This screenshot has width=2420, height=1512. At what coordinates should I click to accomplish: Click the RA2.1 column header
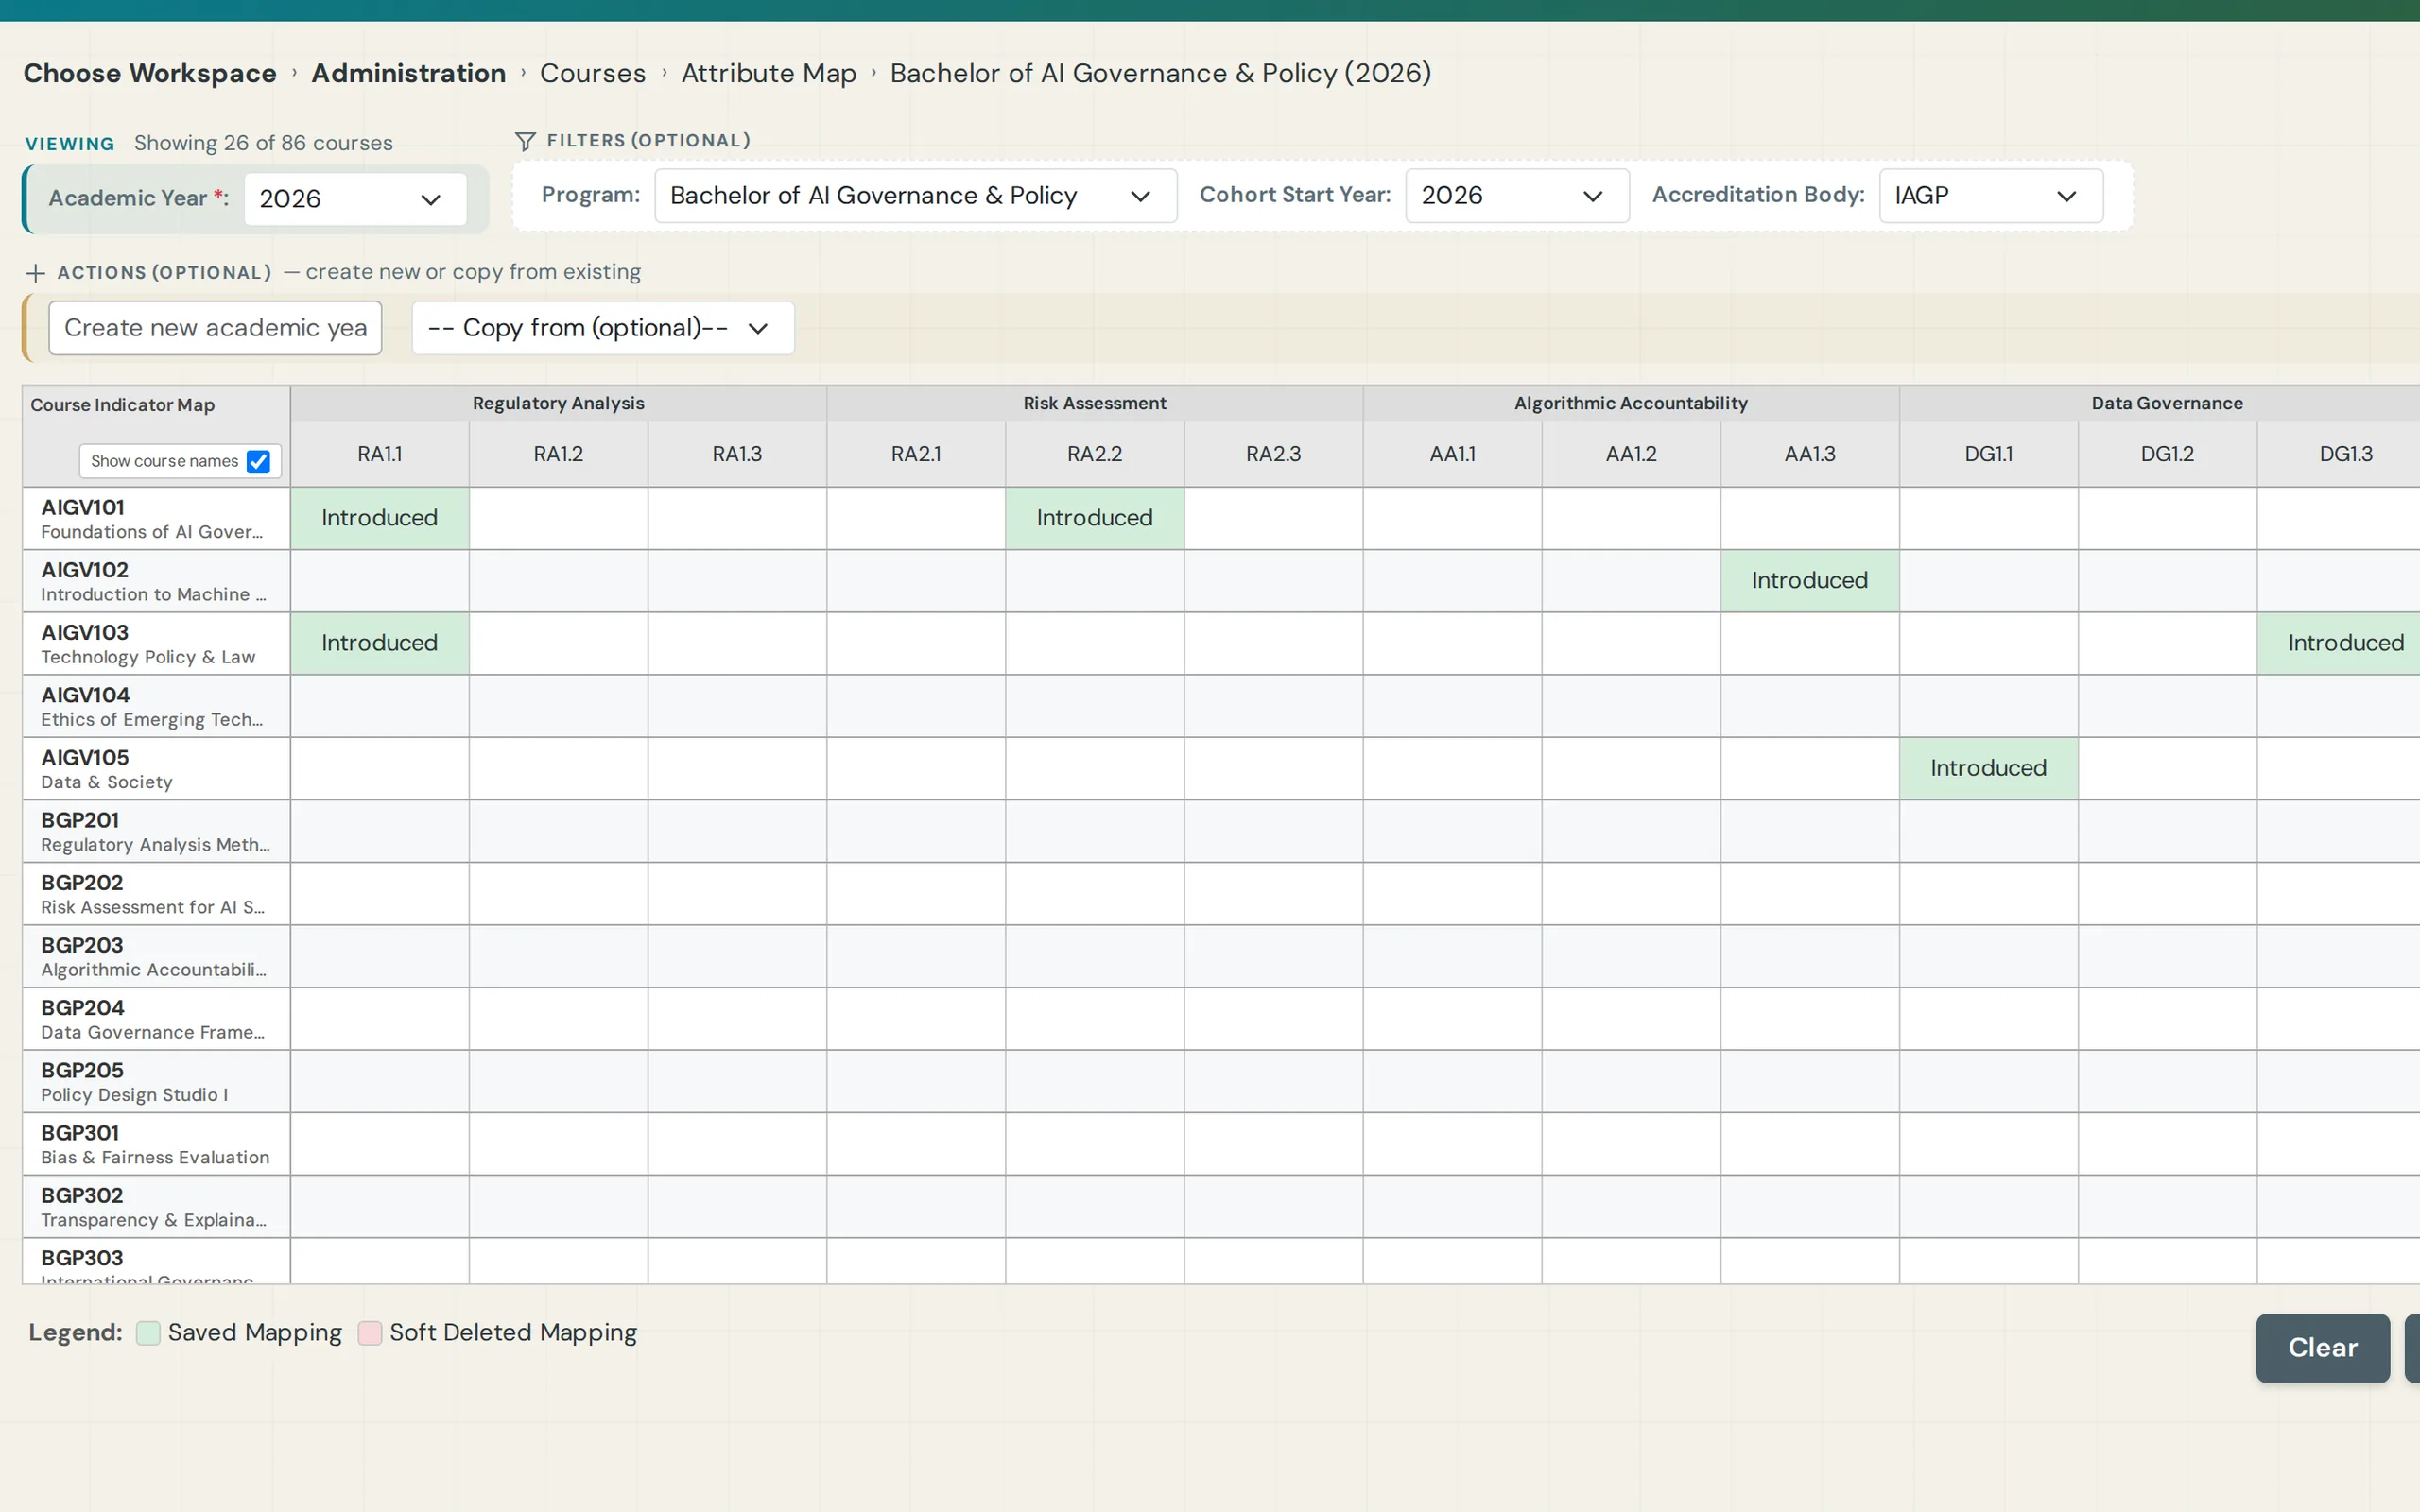coord(916,454)
